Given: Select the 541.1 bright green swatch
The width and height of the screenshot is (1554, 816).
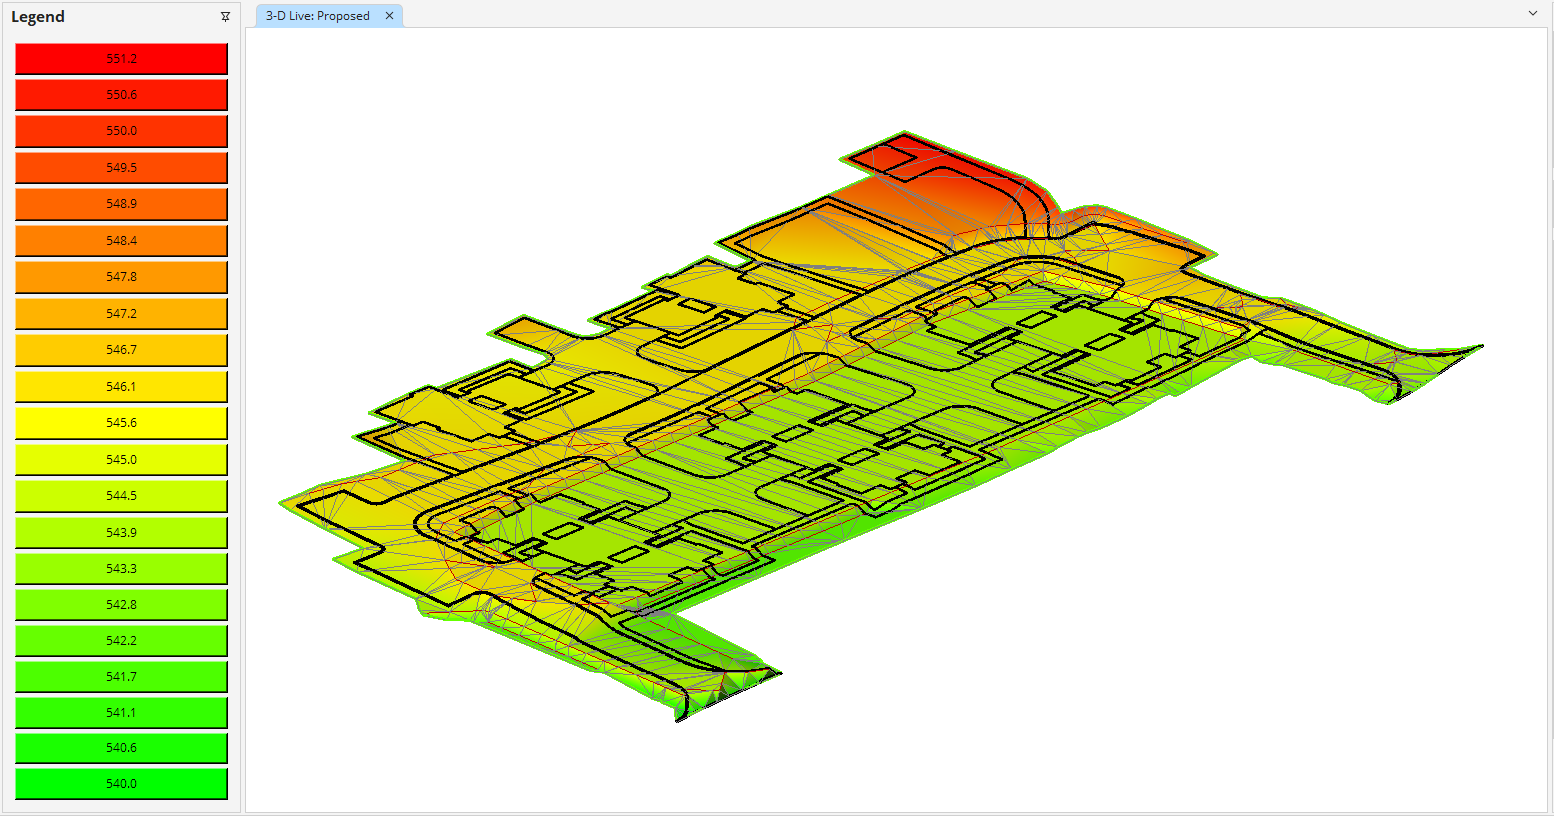Looking at the screenshot, I should (x=121, y=713).
